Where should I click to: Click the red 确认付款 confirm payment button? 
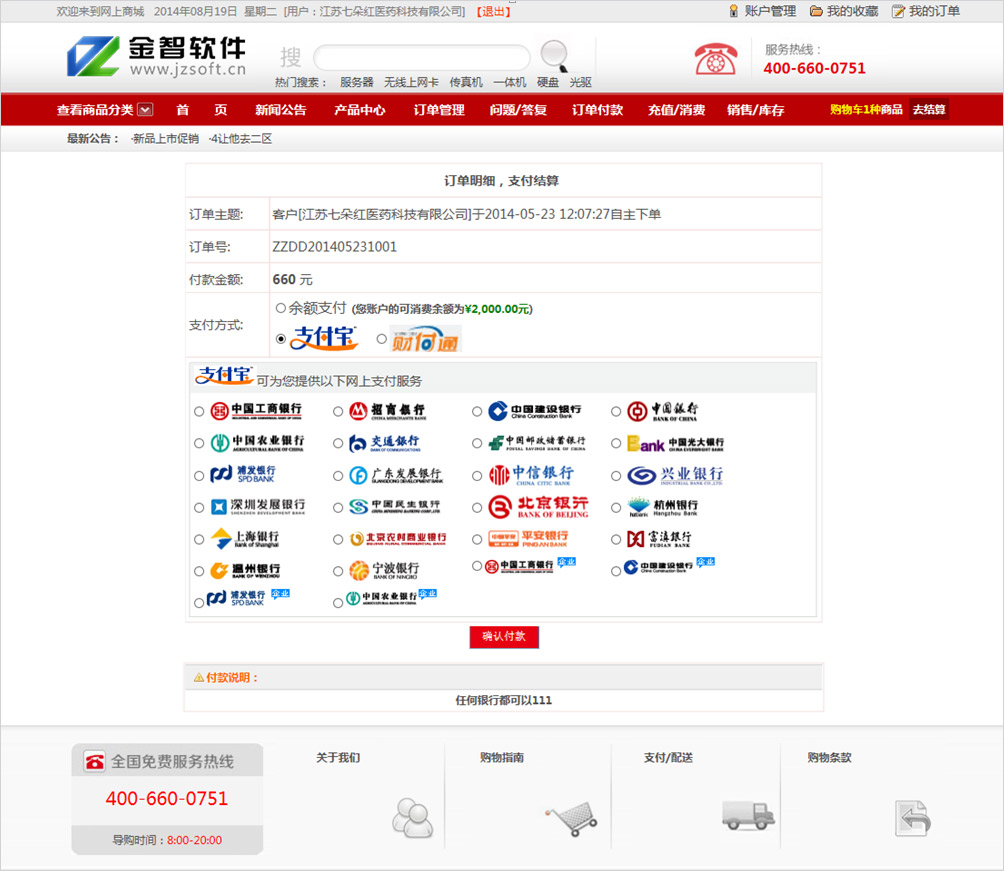click(504, 637)
